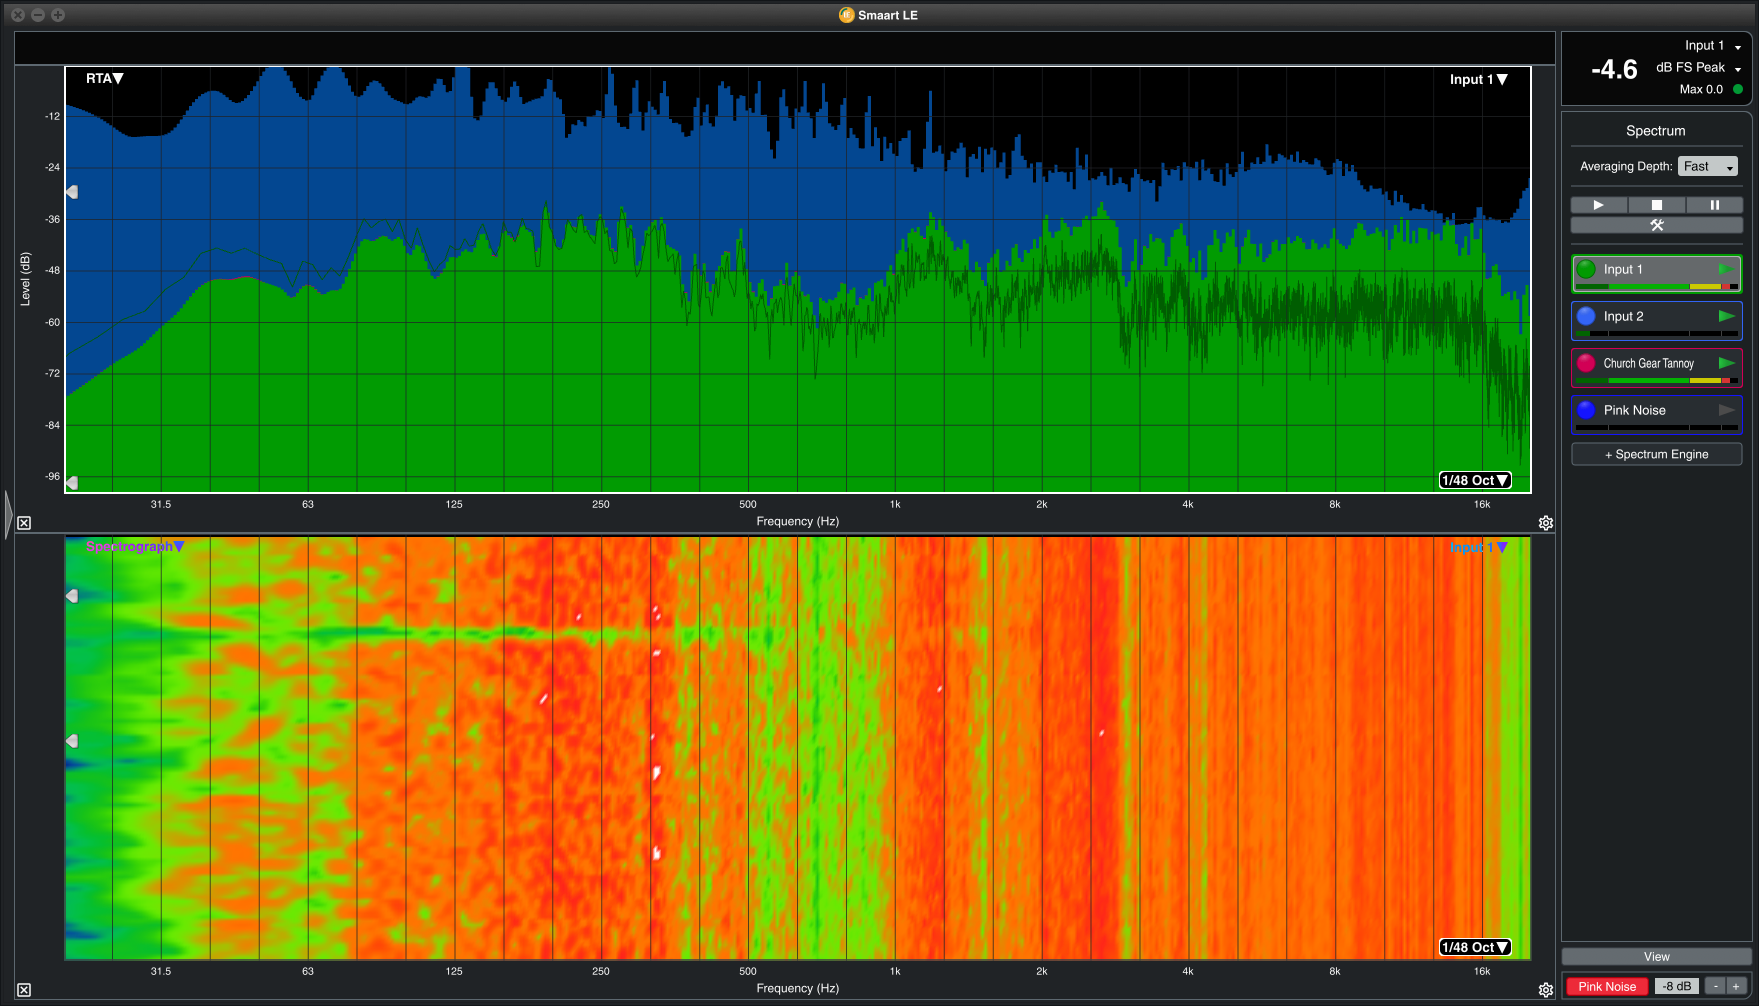Viewport: 1759px width, 1006px height.
Task: Open the Averaging Depth Fast dropdown
Action: pyautogui.click(x=1708, y=167)
